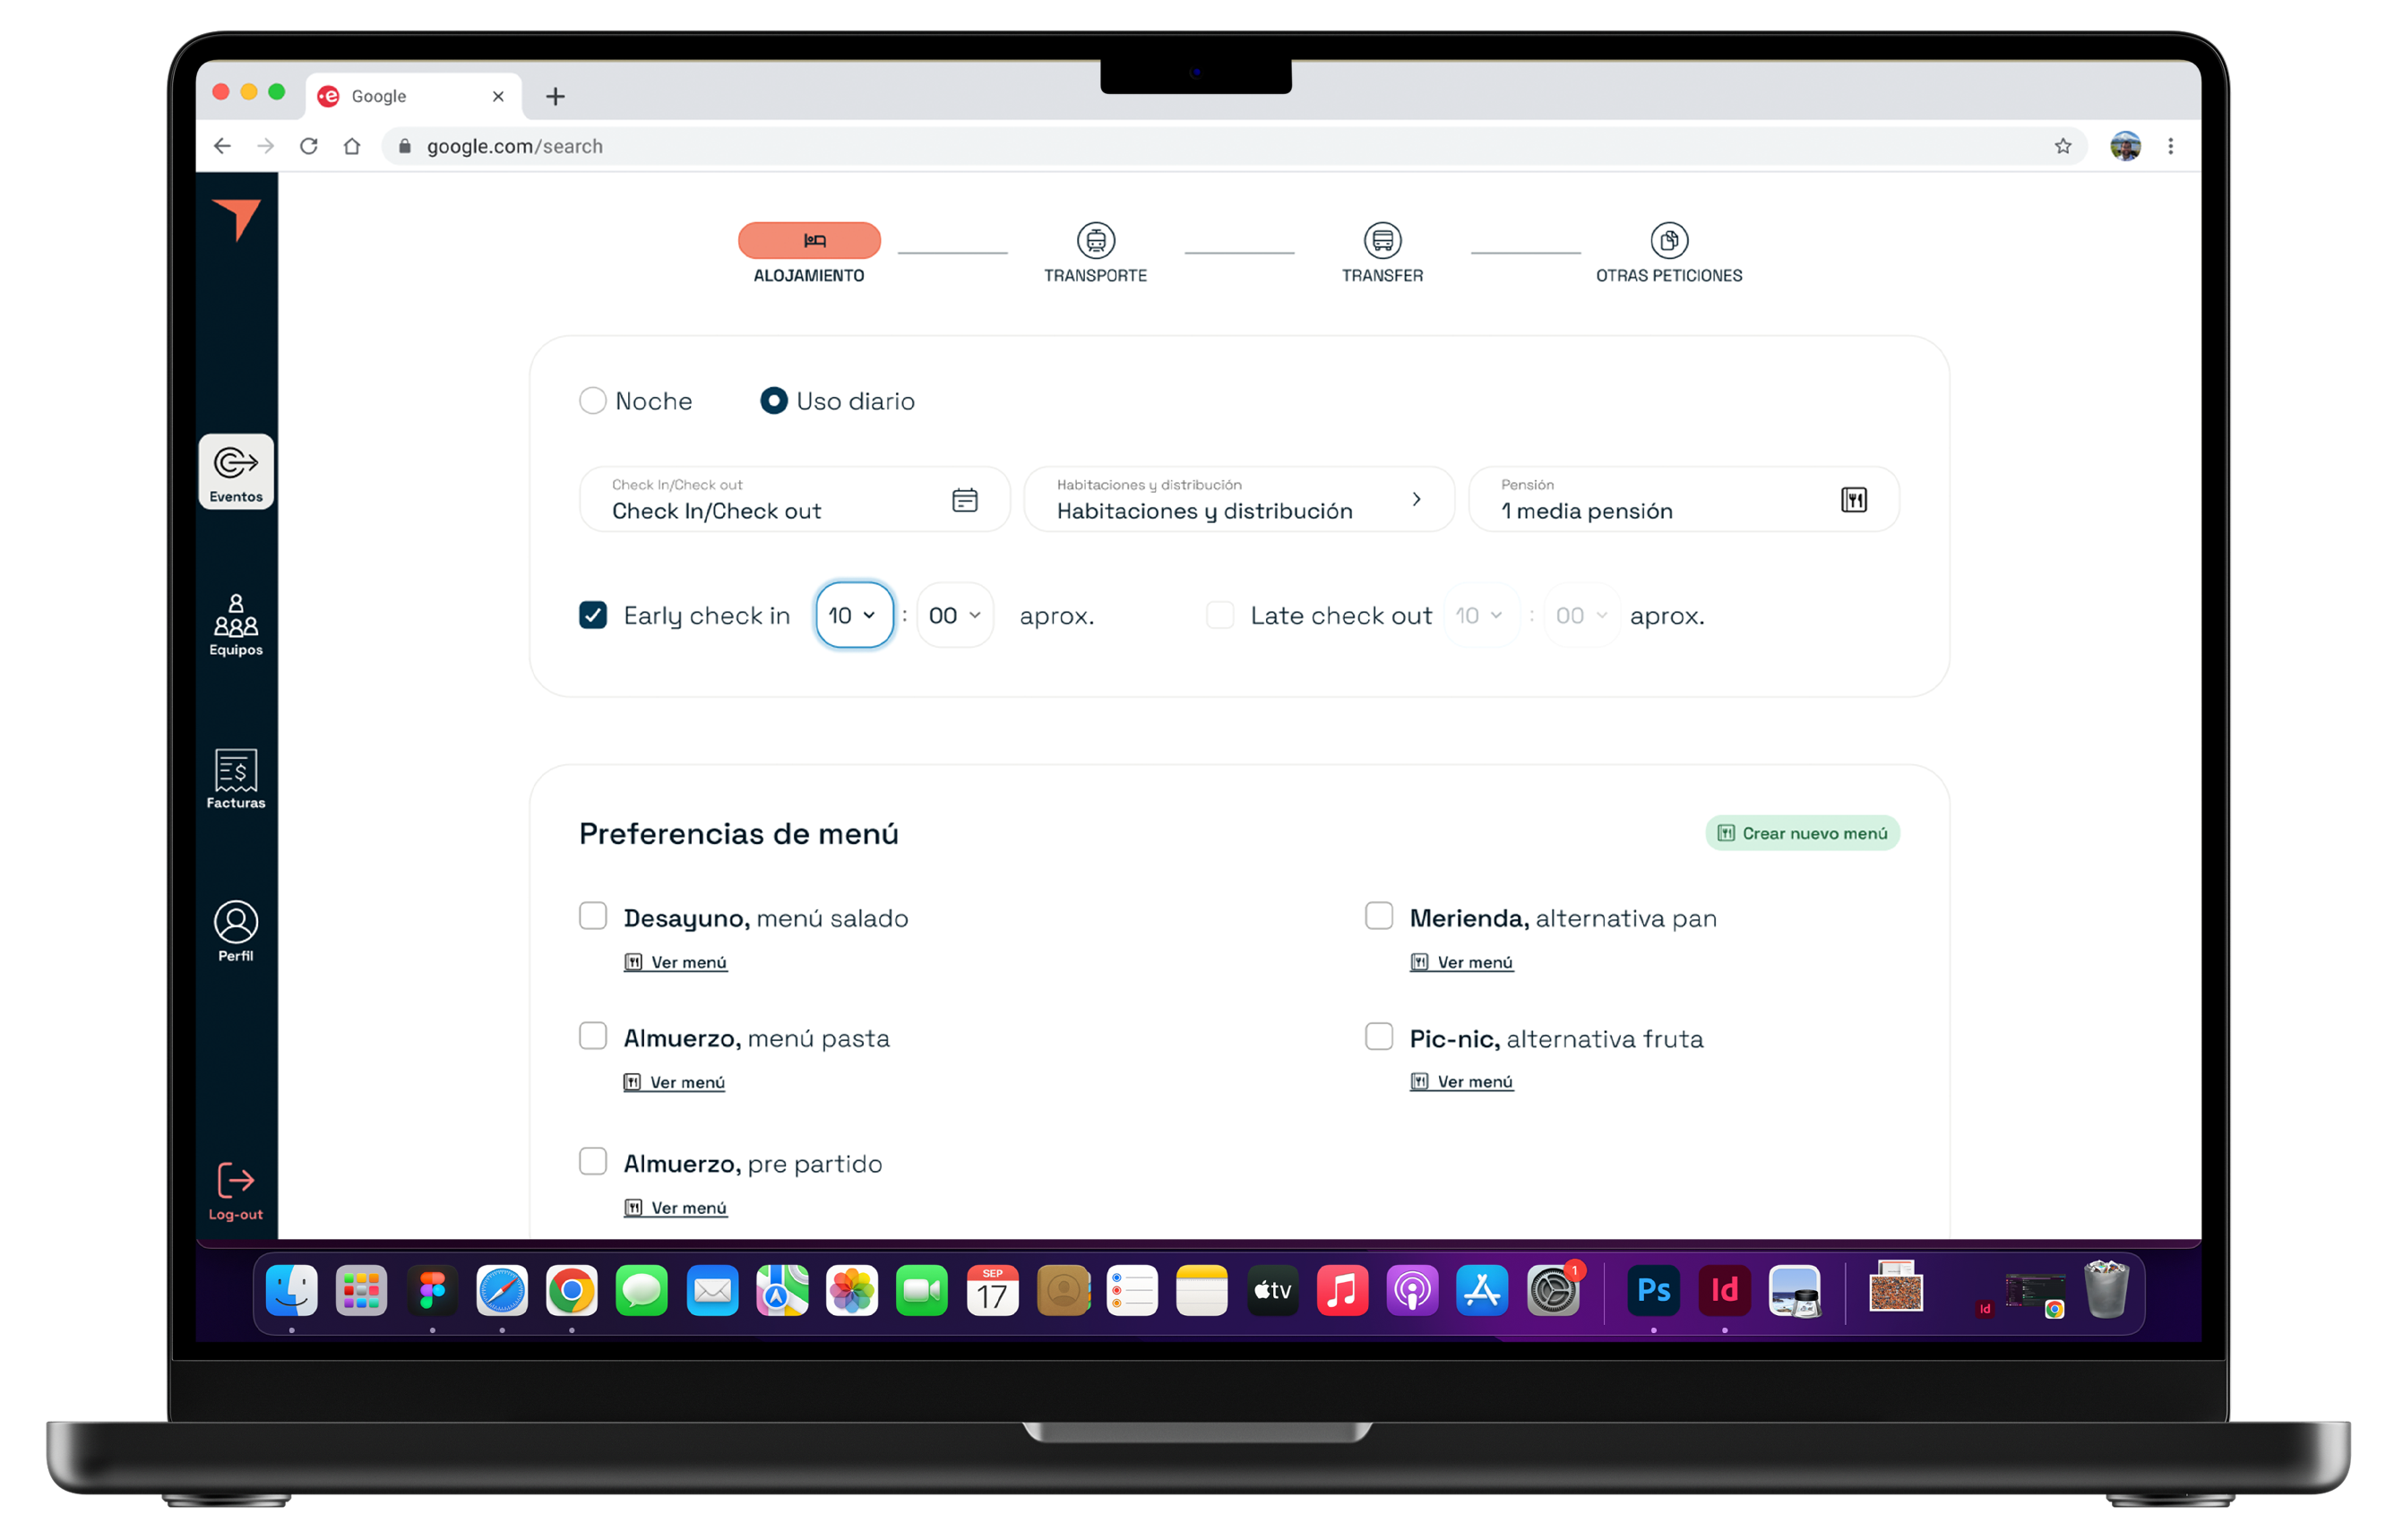Image resolution: width=2386 pixels, height=1540 pixels.
Task: Change the Early check in hour dropdown
Action: 854,615
